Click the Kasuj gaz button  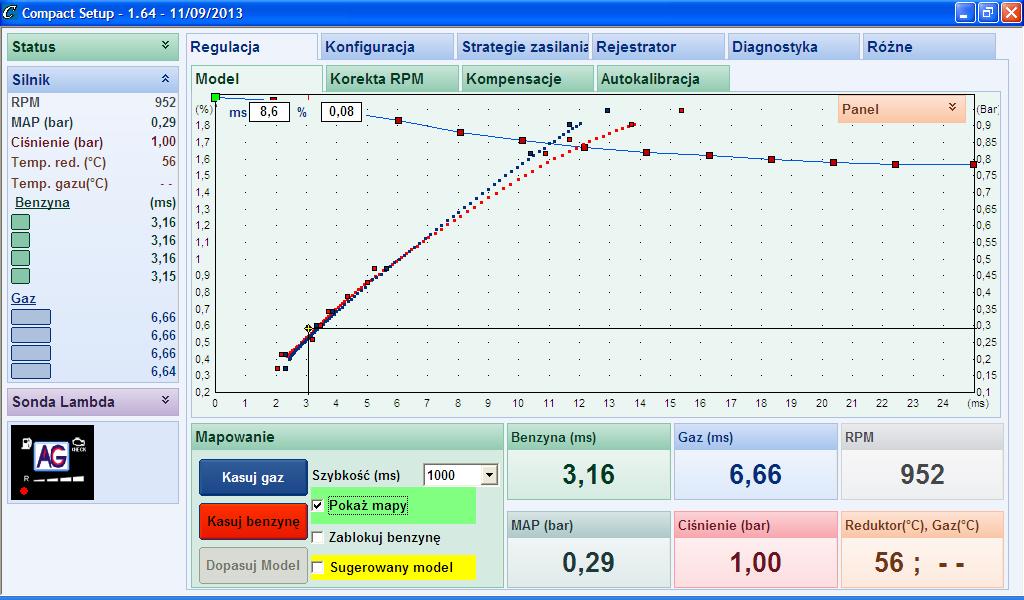pos(253,477)
